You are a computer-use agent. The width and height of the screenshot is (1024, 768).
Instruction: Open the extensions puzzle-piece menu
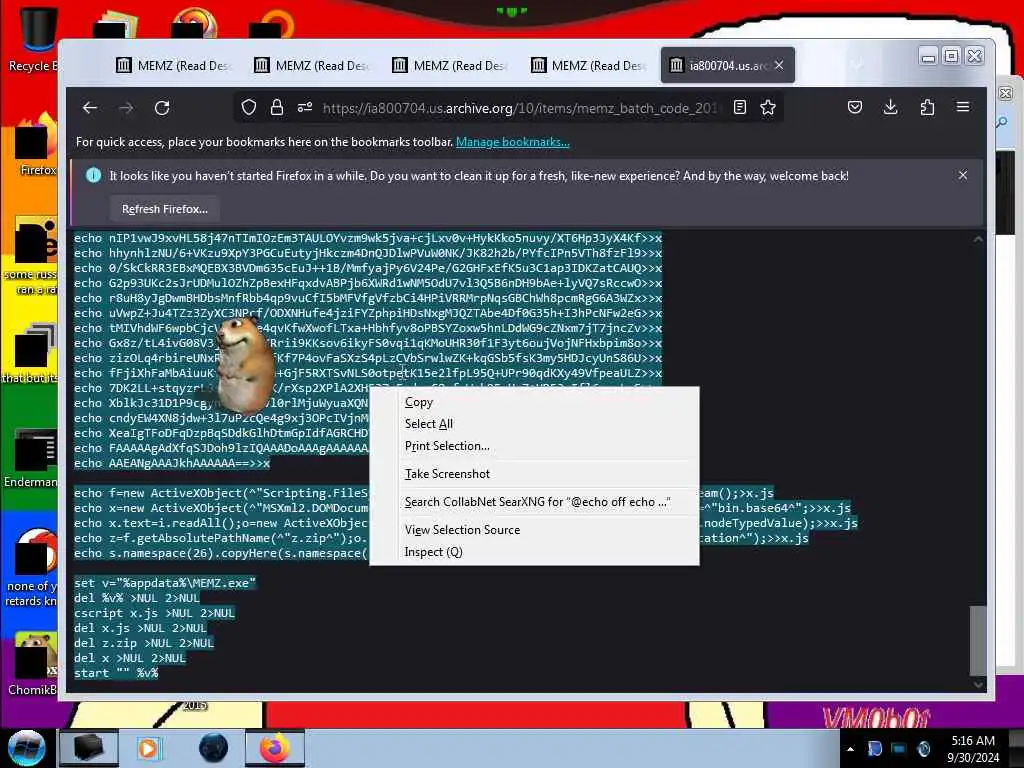(x=927, y=108)
